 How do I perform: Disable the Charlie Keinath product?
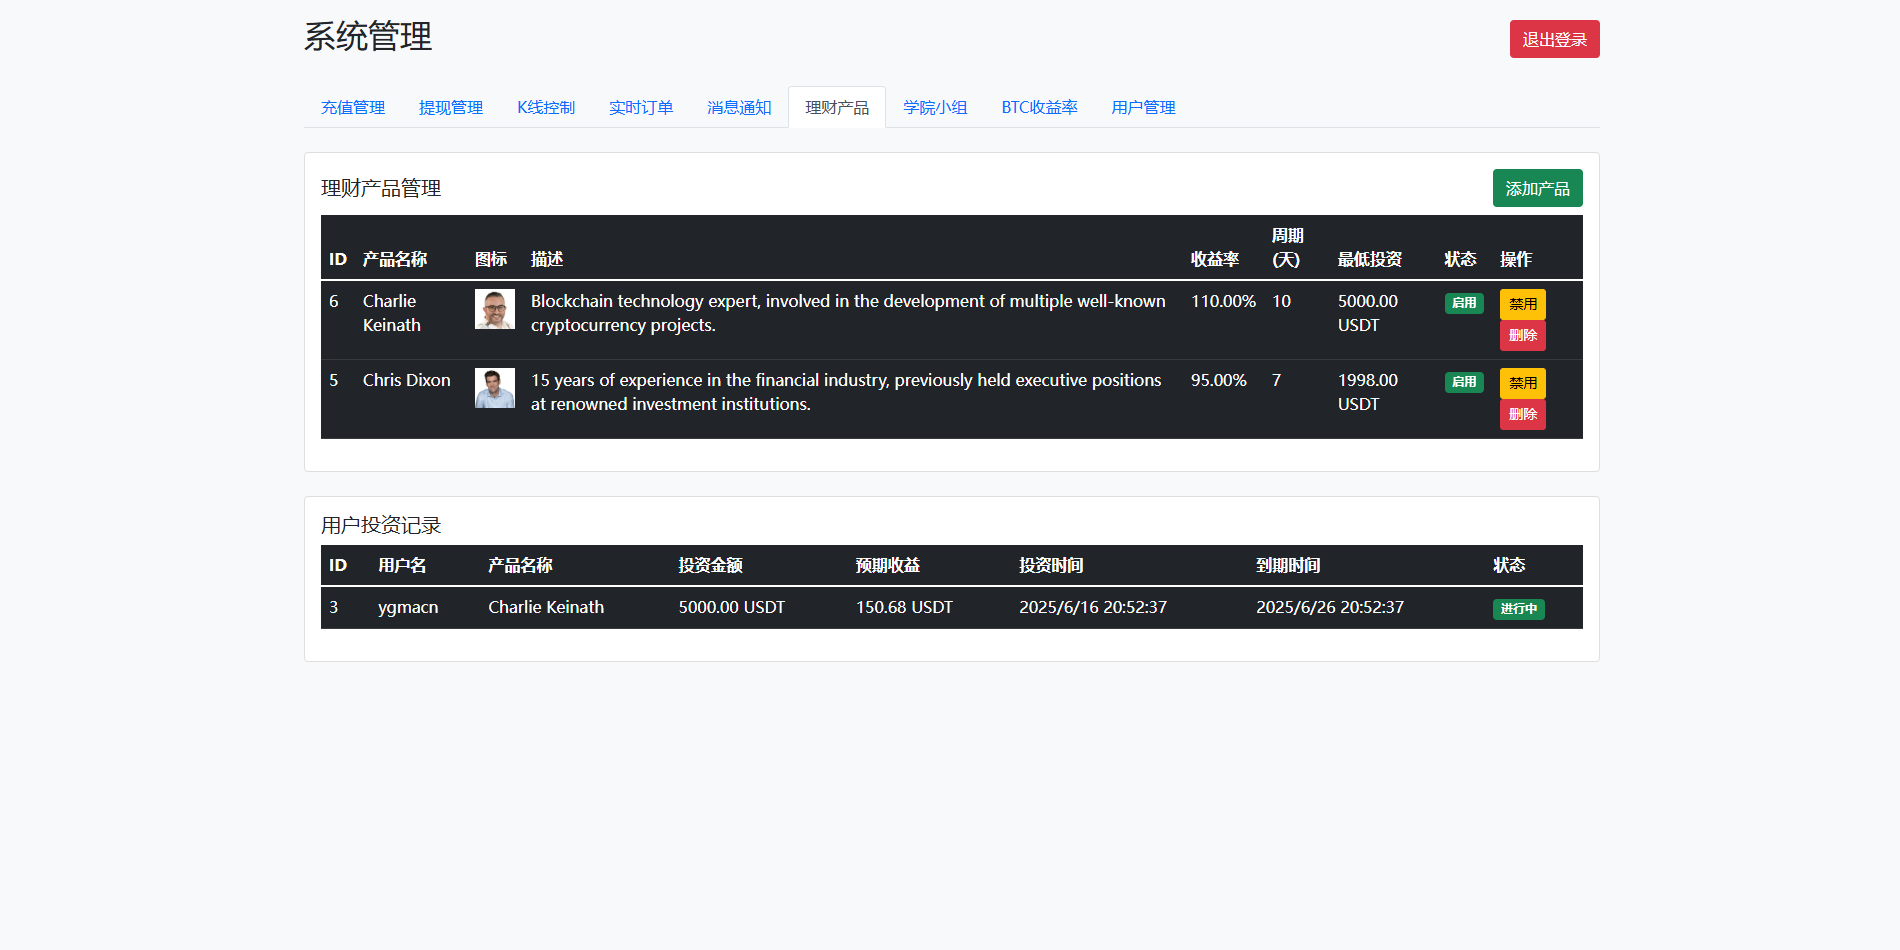(1522, 304)
